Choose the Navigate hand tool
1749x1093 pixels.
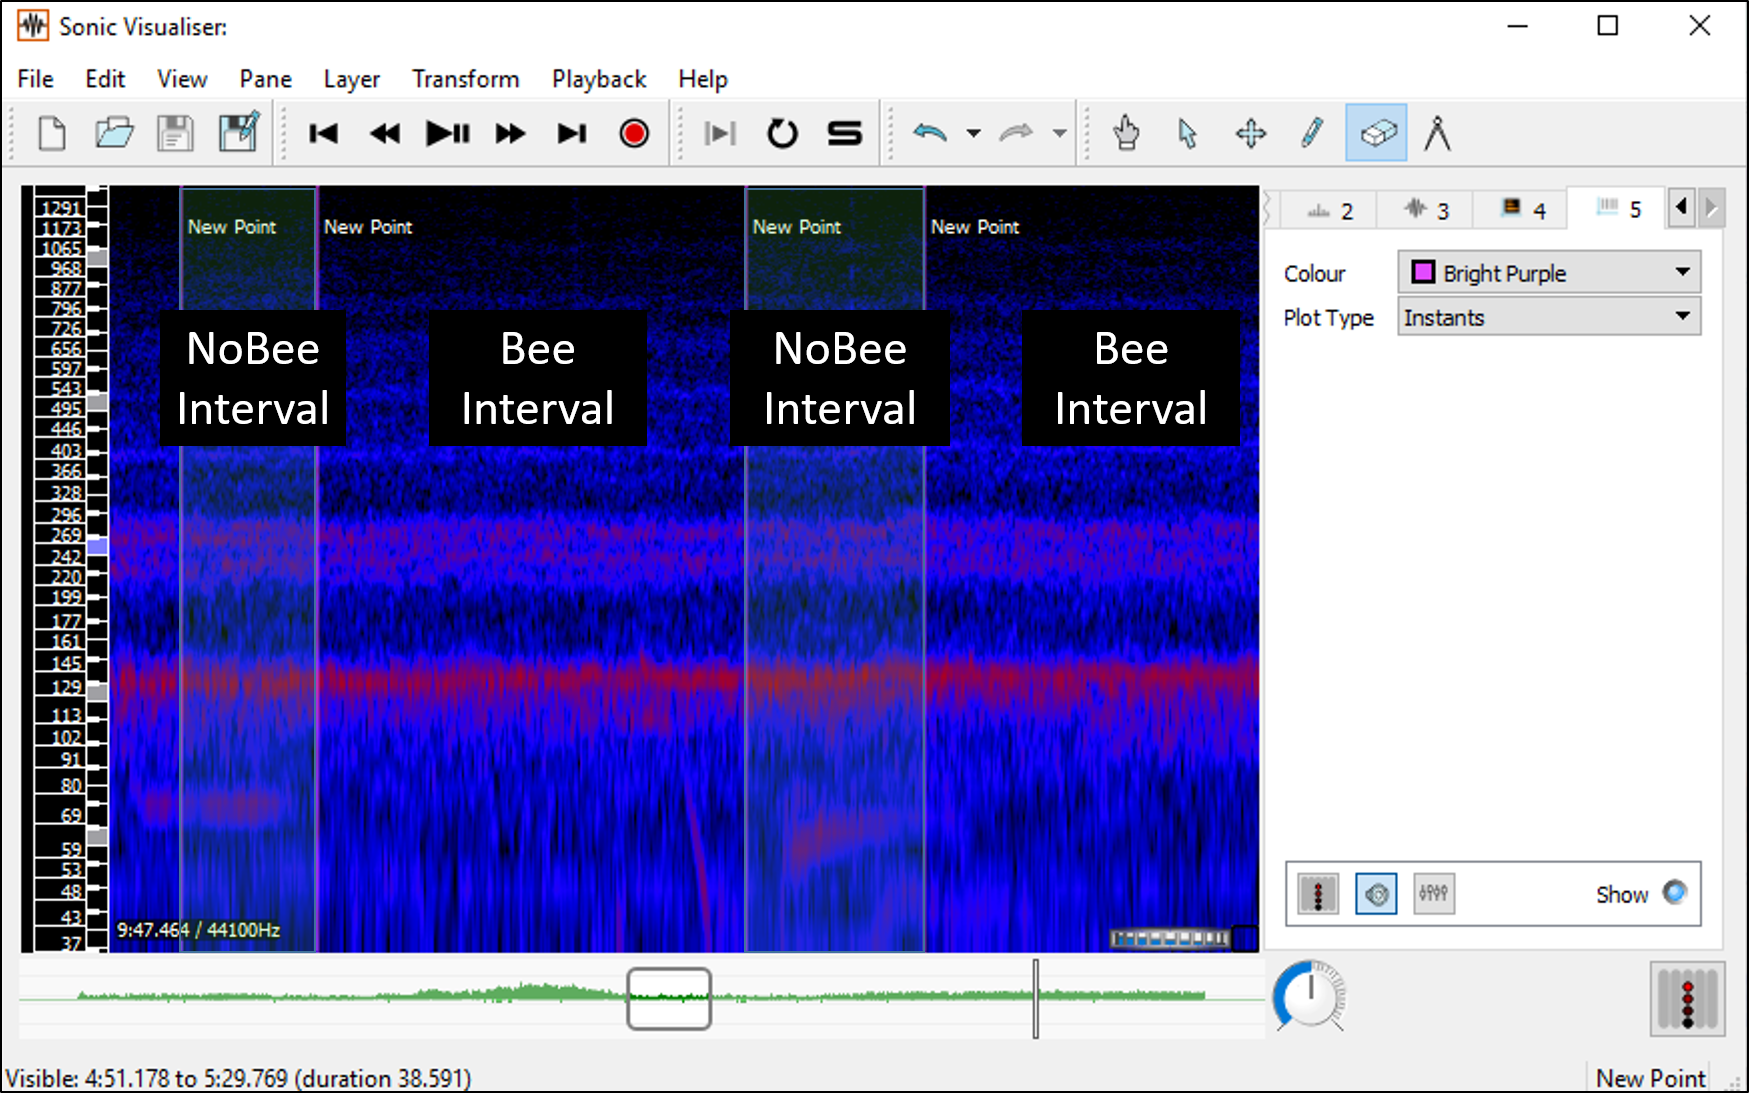1126,133
